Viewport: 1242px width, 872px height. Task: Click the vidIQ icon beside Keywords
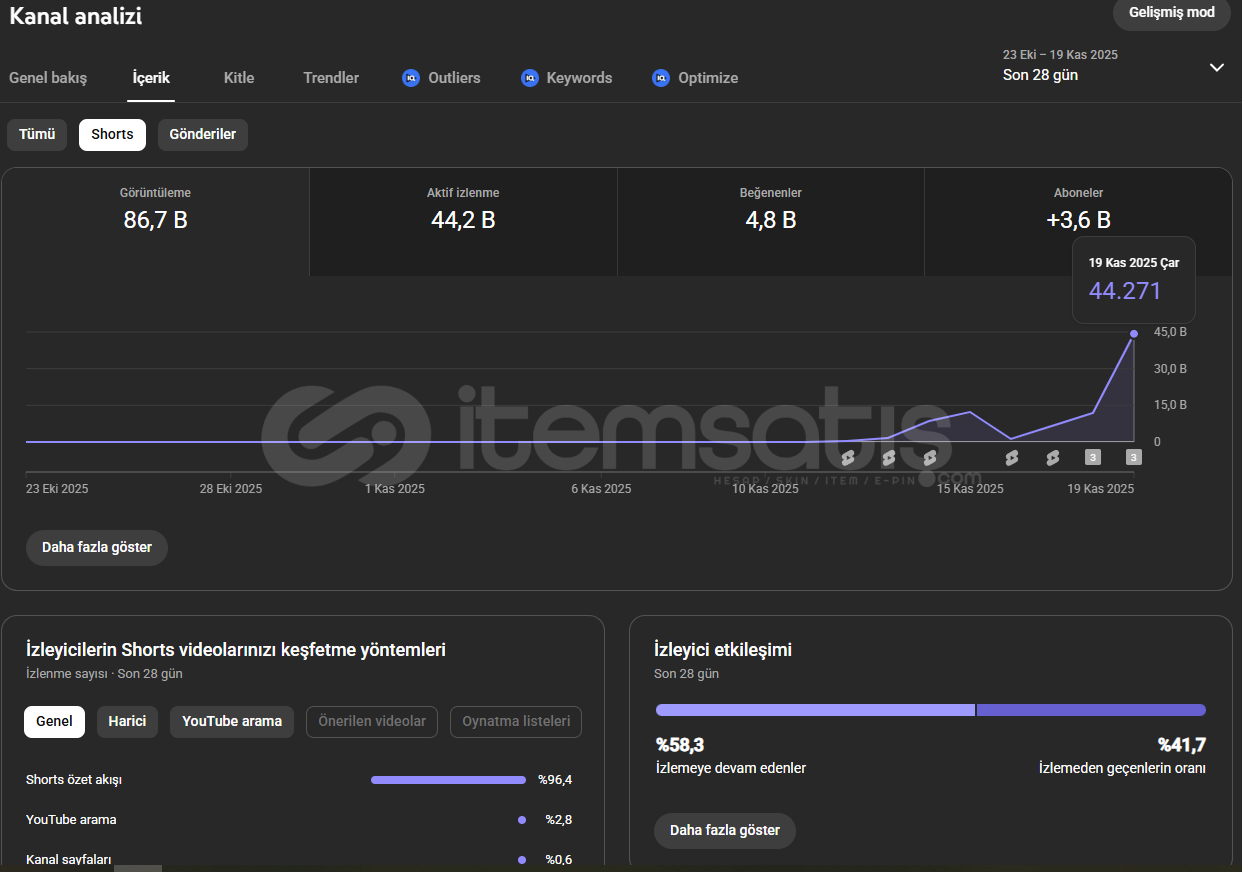530,78
